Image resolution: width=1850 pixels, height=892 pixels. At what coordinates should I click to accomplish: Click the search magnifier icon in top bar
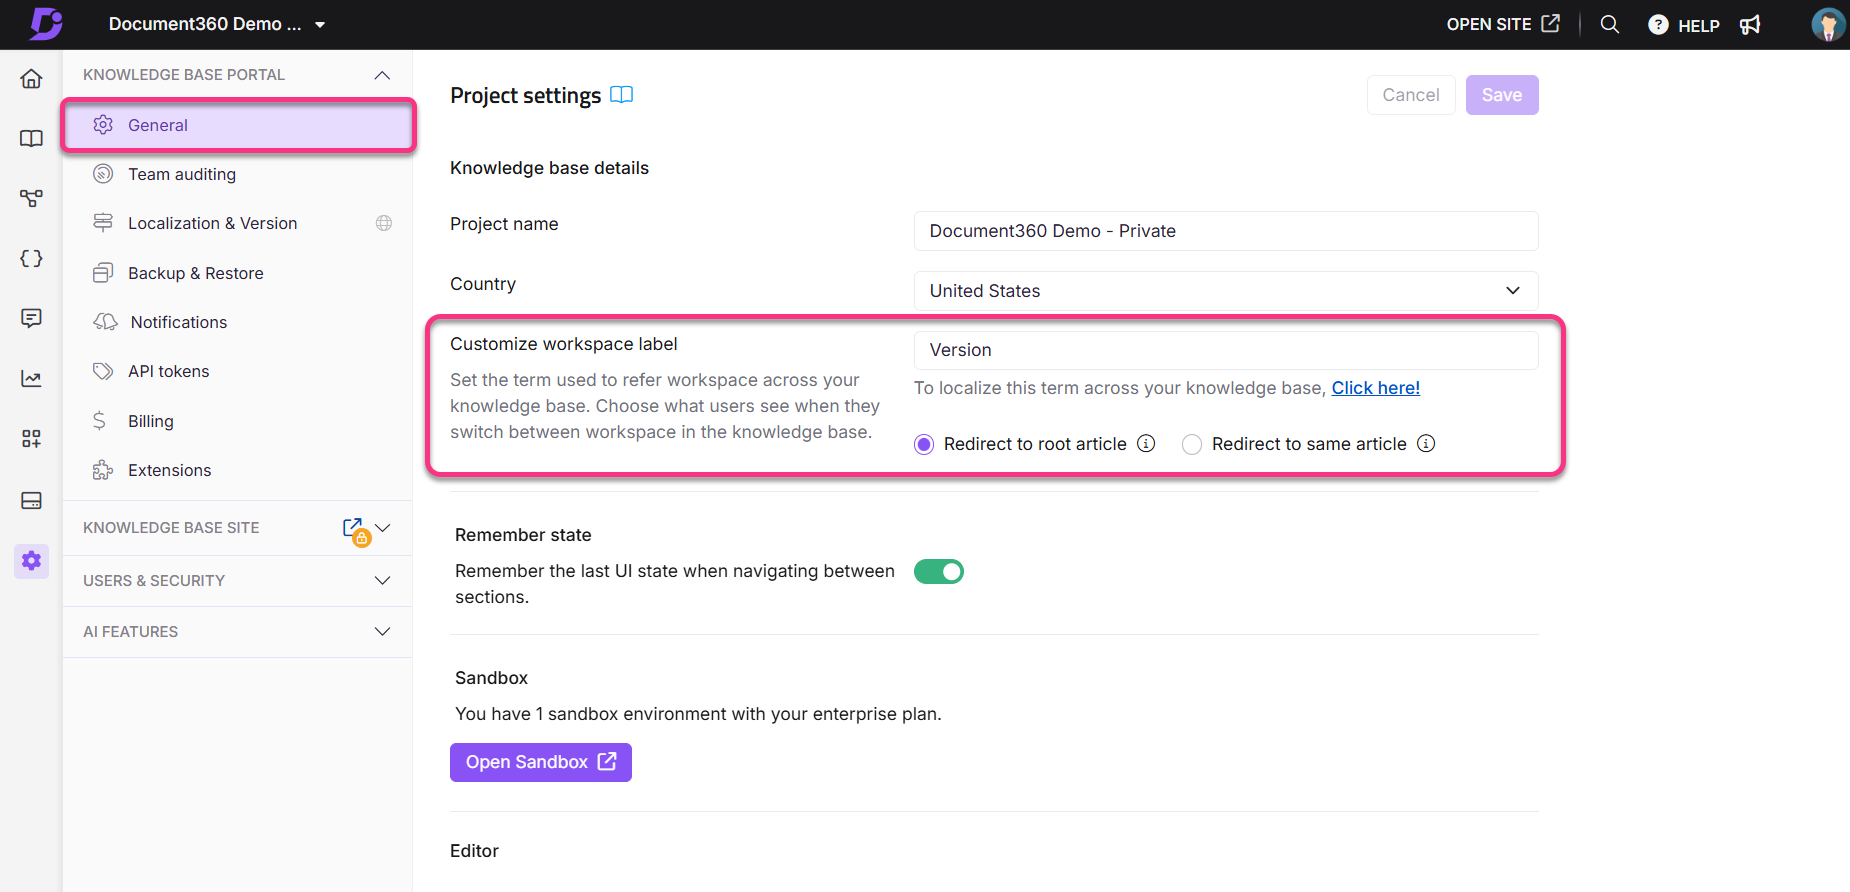coord(1609,24)
